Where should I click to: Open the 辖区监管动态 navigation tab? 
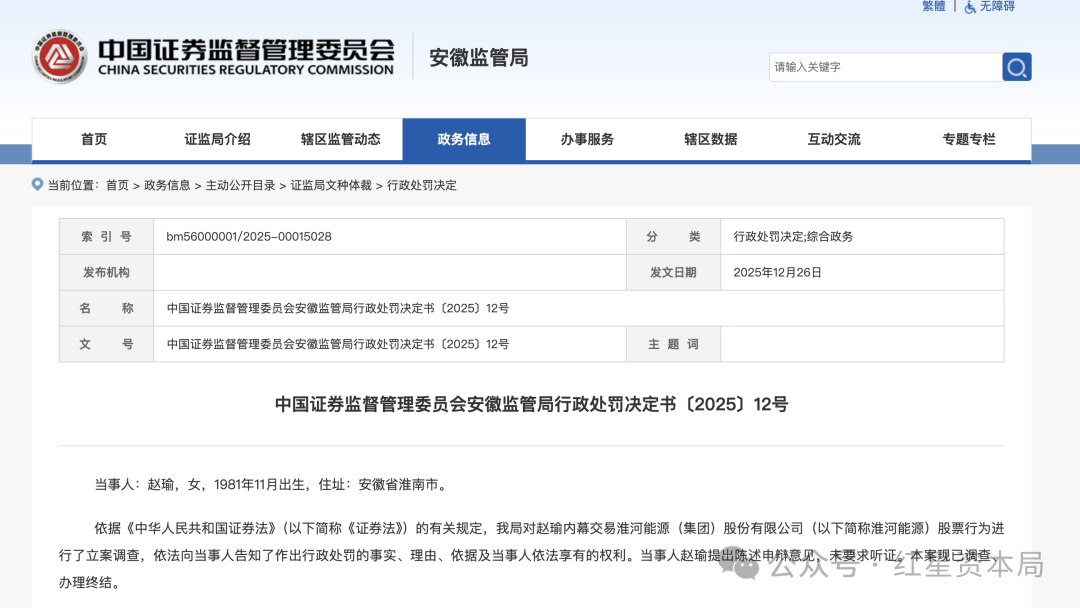click(341, 139)
